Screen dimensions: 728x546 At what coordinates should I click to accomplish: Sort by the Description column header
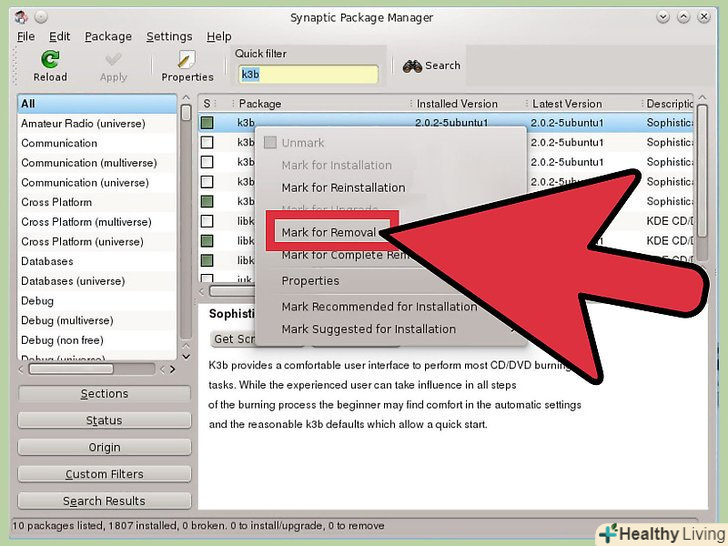coord(669,104)
